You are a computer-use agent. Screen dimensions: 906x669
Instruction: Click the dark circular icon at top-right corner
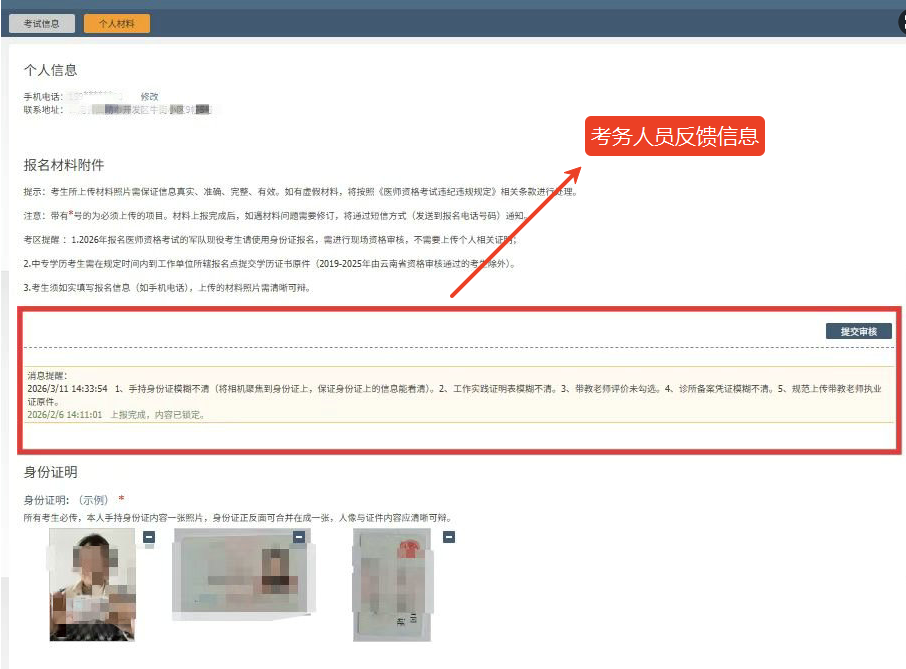(899, 23)
